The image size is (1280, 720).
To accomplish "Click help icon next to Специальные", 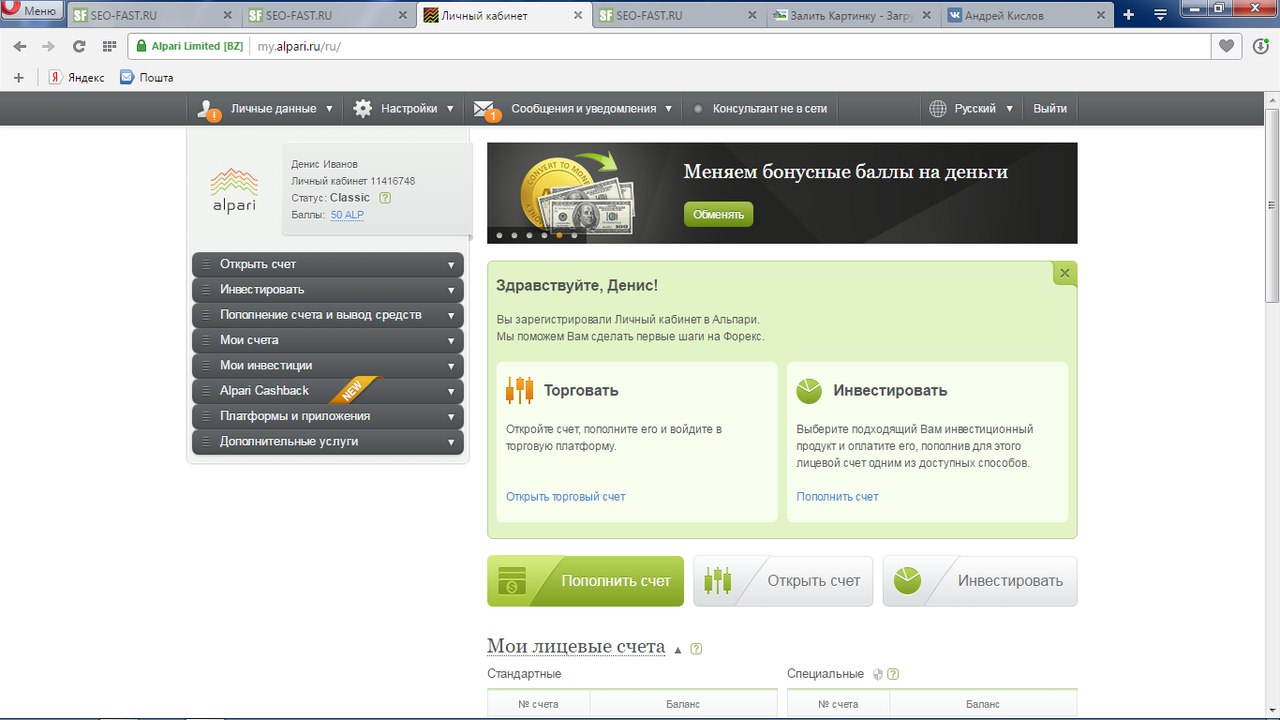I will pos(893,674).
